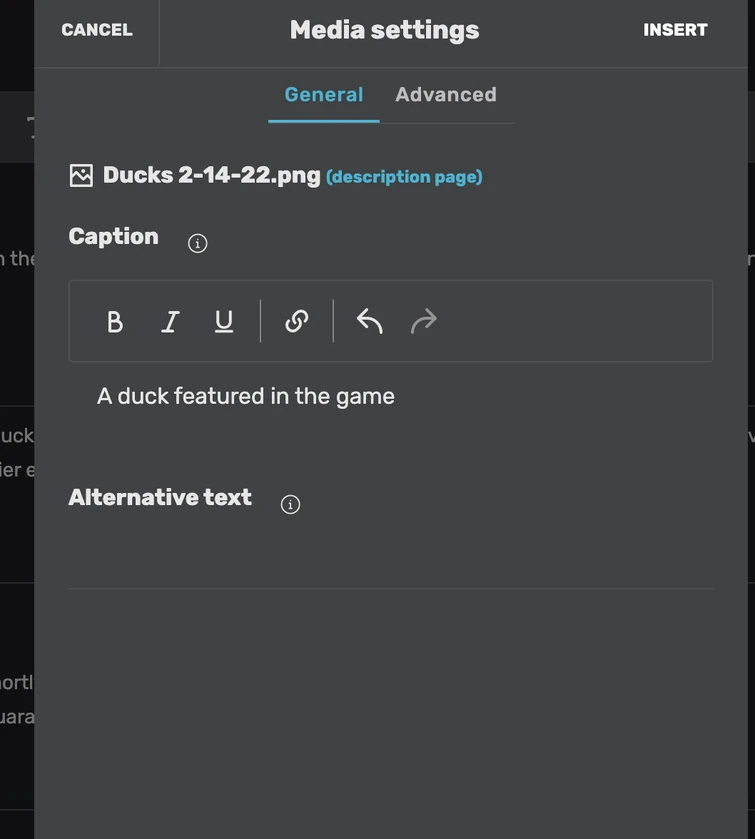Click the image file icon beside Ducks
Image resolution: width=755 pixels, height=839 pixels.
click(81, 176)
